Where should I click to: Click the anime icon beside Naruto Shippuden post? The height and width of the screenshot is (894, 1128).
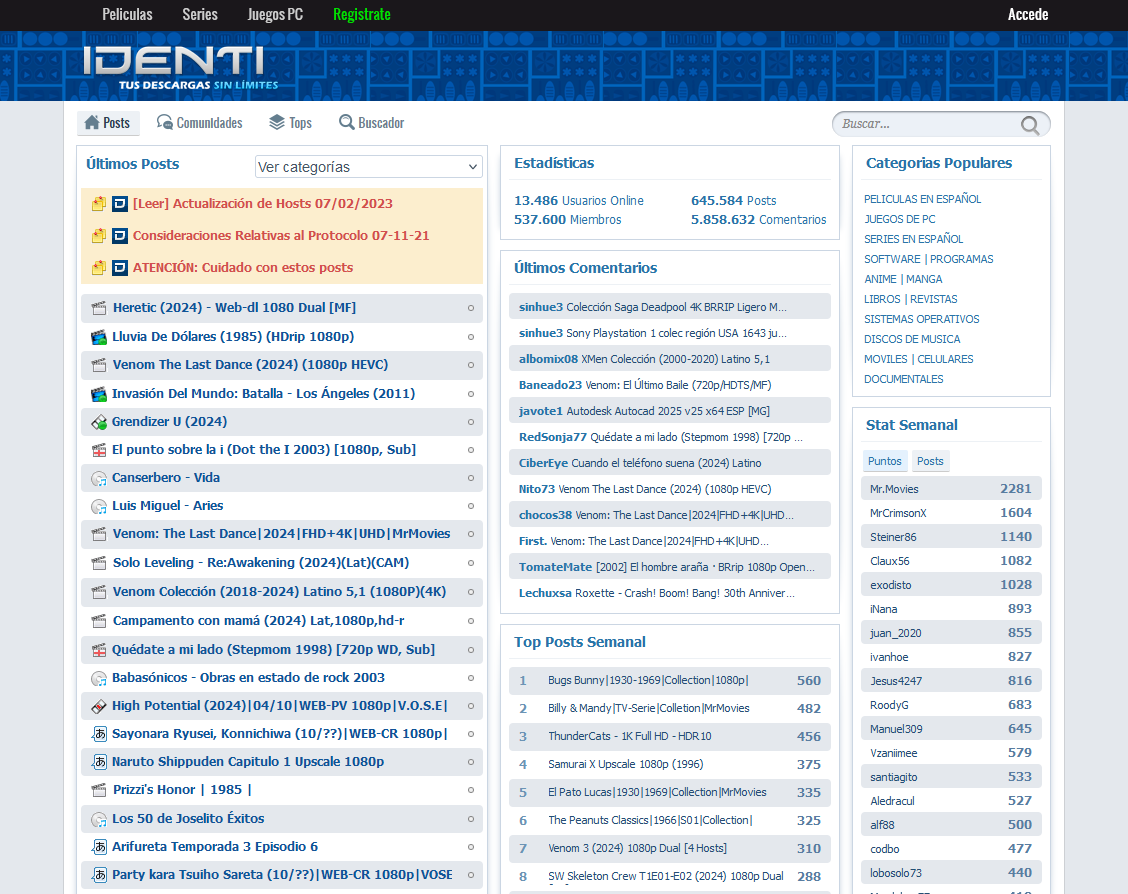click(x=99, y=762)
